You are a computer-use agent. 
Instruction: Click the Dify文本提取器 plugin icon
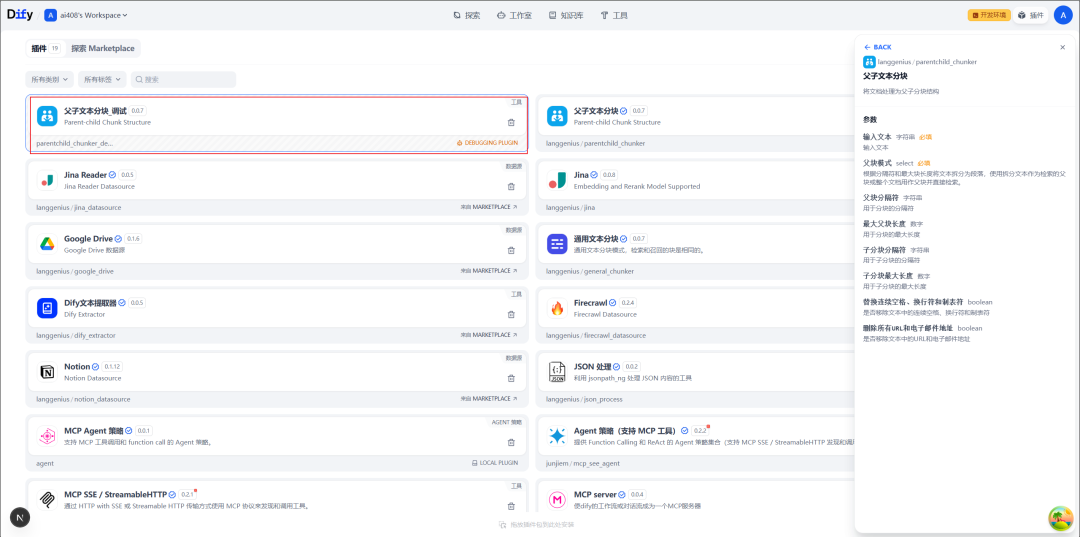point(47,308)
